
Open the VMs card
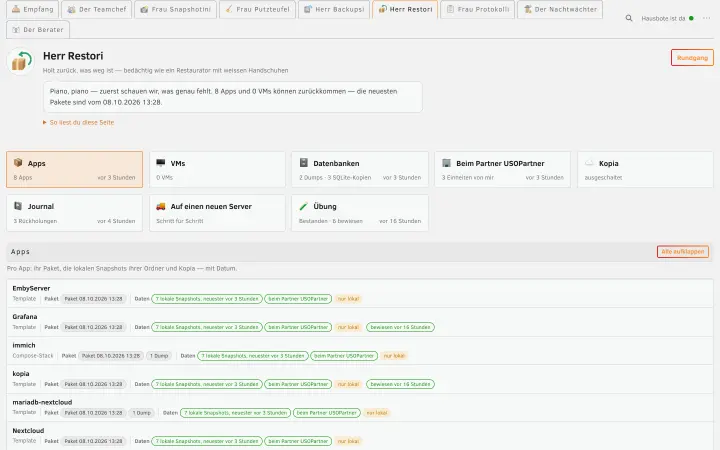coord(217,169)
